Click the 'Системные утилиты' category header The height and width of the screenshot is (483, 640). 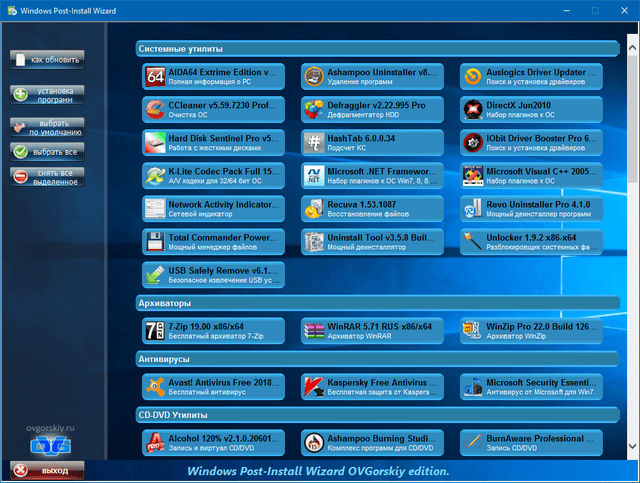181,48
